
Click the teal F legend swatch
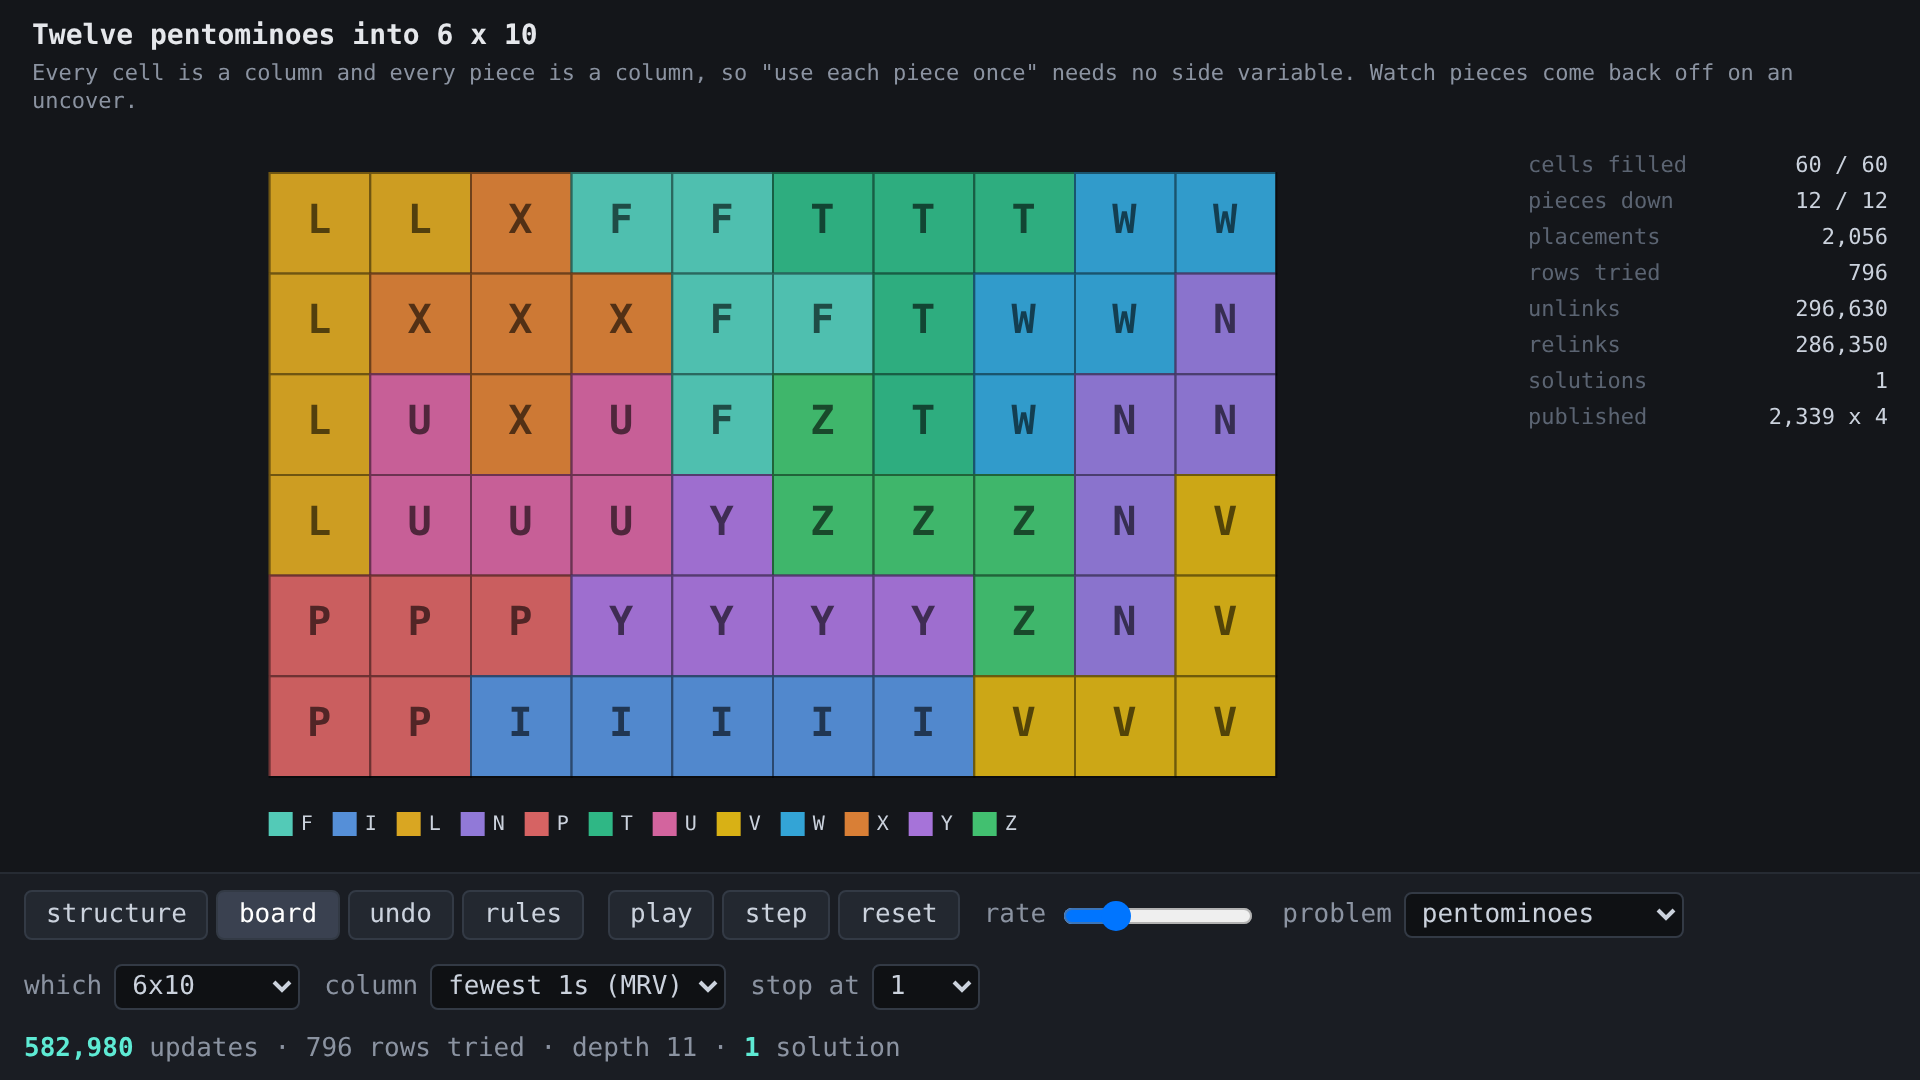[x=281, y=823]
